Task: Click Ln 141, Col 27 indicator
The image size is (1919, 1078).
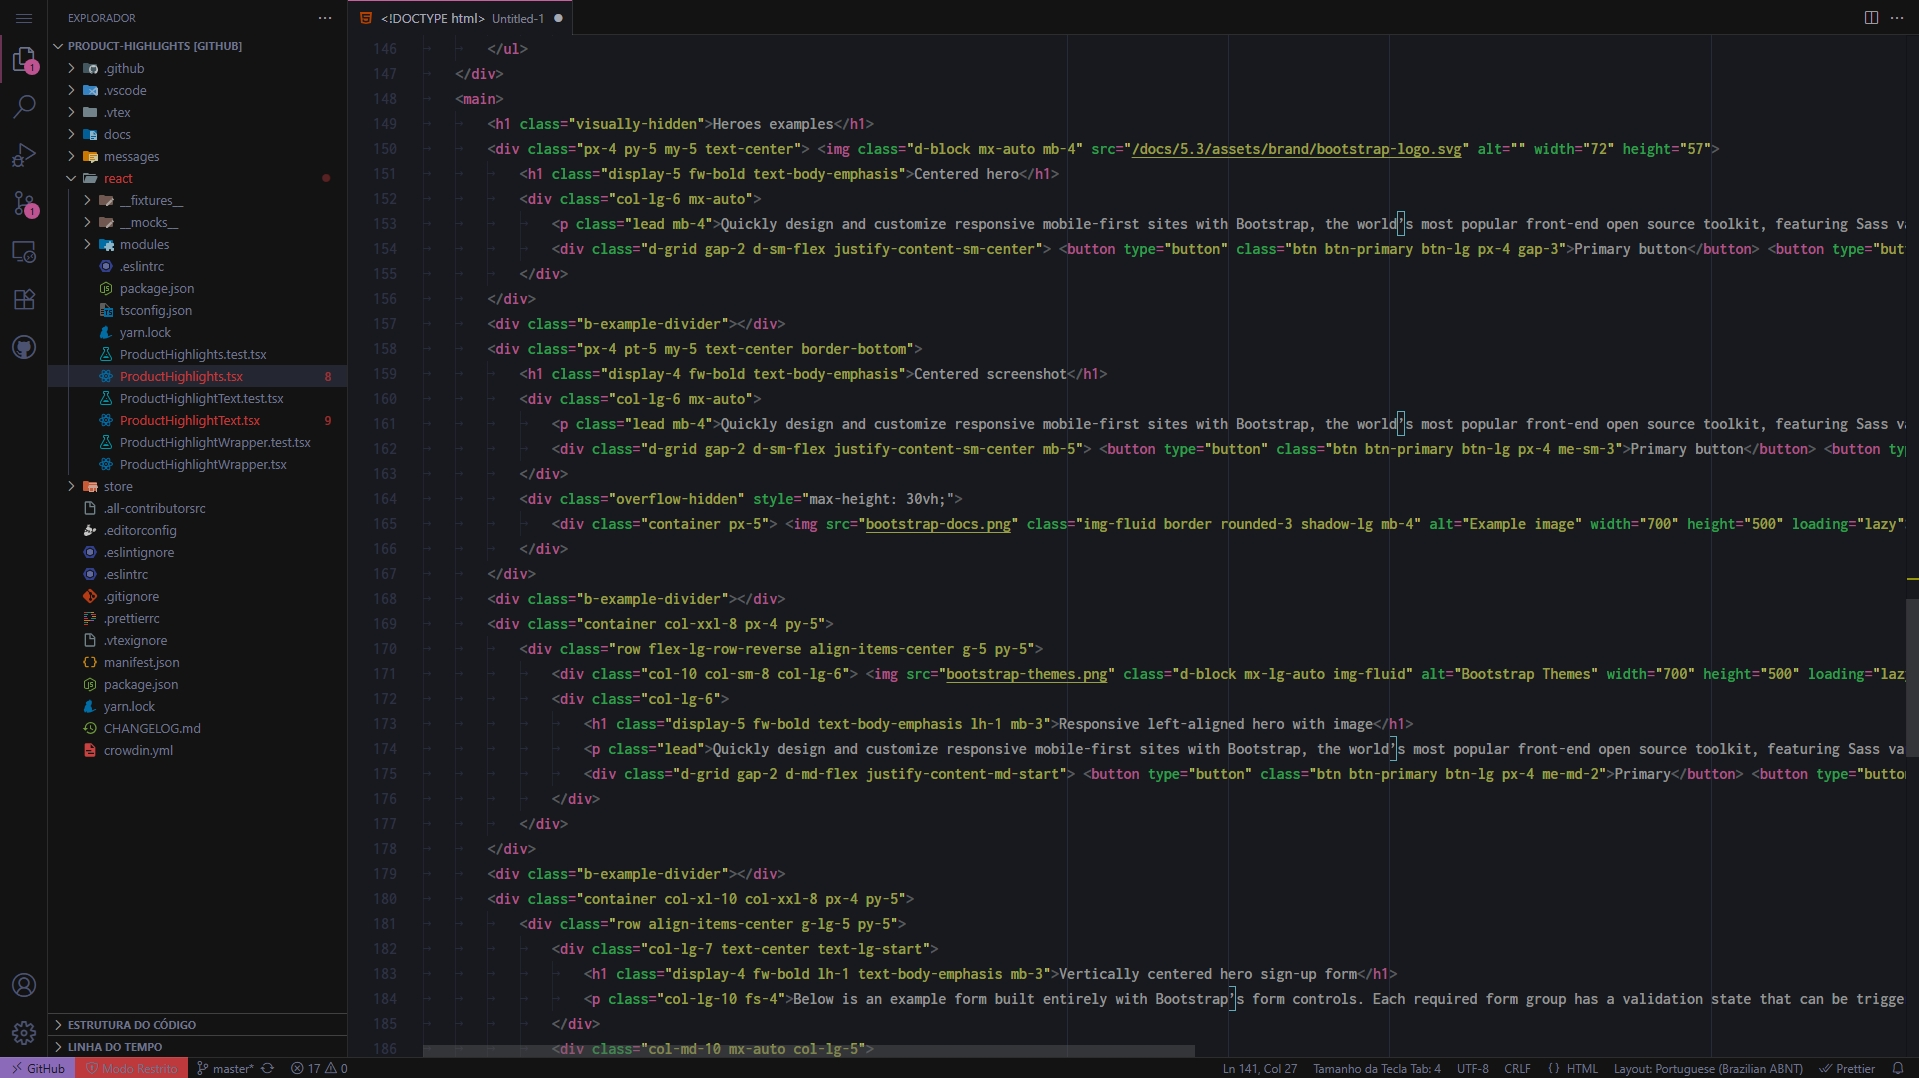Action: coord(1259,1068)
